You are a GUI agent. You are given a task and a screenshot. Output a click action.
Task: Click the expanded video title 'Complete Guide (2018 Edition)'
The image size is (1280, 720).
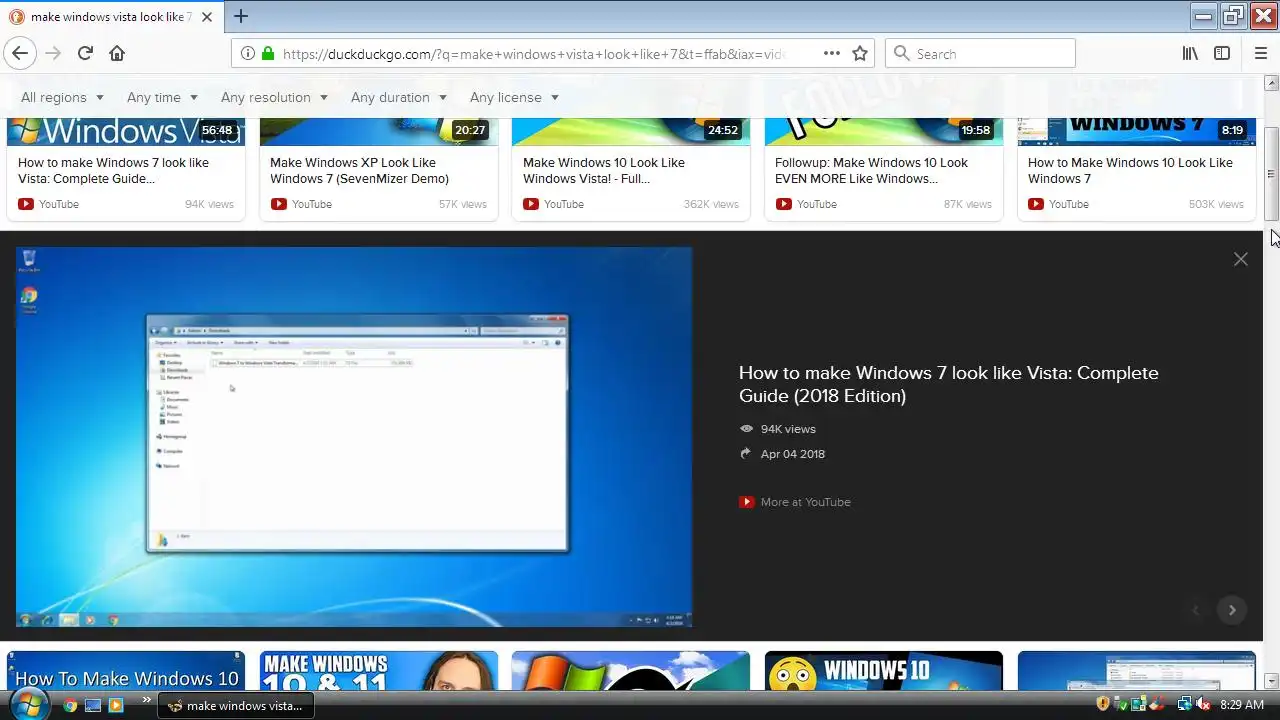coord(948,384)
